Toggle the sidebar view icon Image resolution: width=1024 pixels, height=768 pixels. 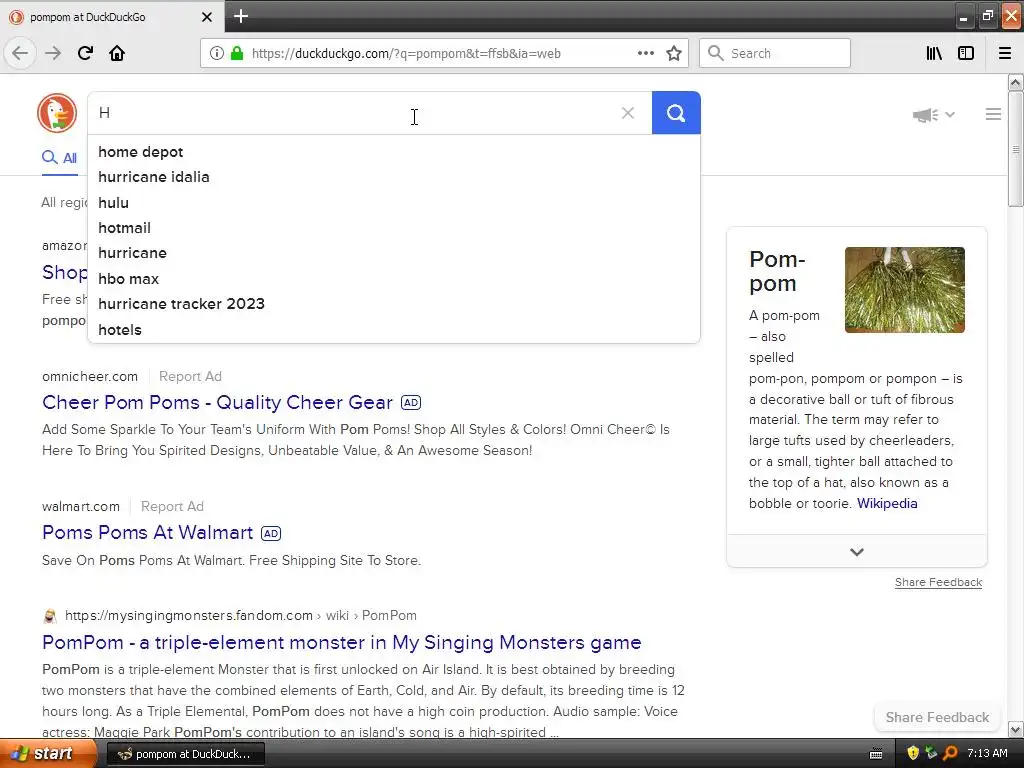click(x=966, y=53)
